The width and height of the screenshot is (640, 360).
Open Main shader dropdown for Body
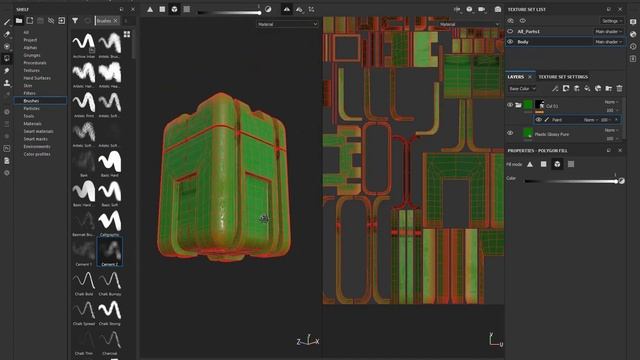(x=608, y=42)
